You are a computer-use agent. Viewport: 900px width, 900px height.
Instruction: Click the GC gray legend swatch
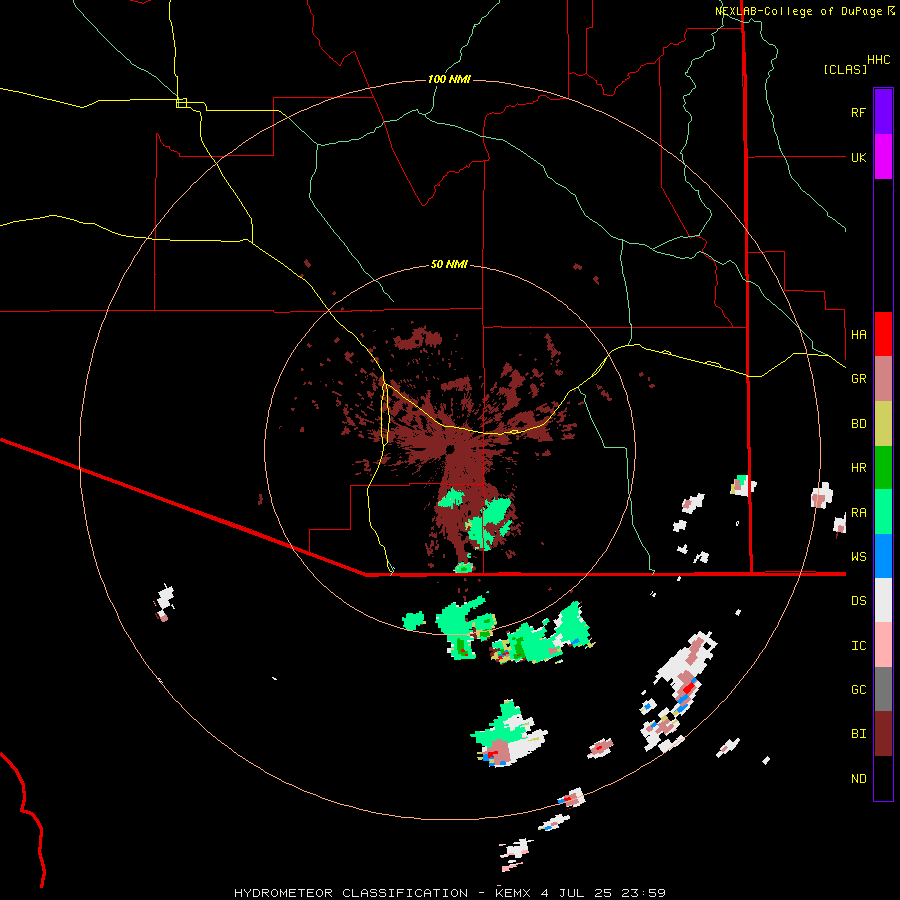click(883, 689)
